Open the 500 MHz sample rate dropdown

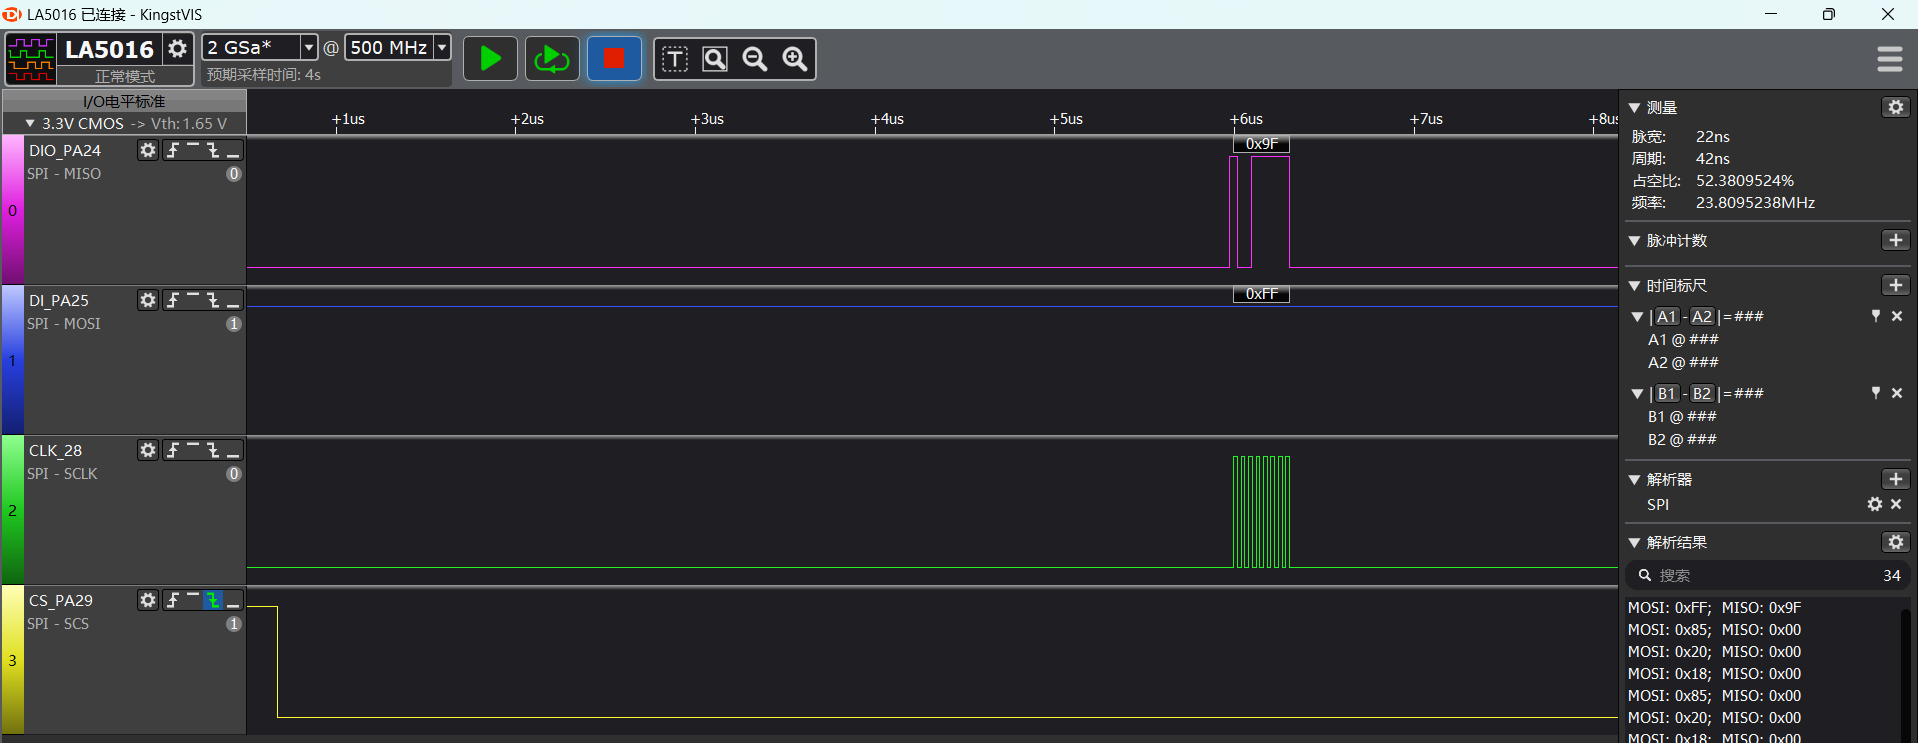coord(441,47)
